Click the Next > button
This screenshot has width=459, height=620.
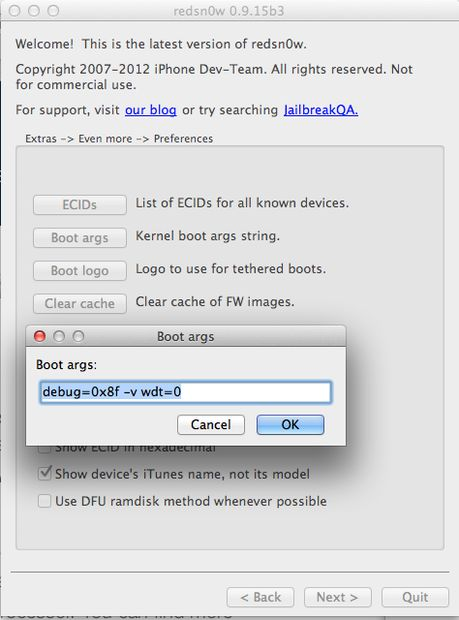[338, 597]
